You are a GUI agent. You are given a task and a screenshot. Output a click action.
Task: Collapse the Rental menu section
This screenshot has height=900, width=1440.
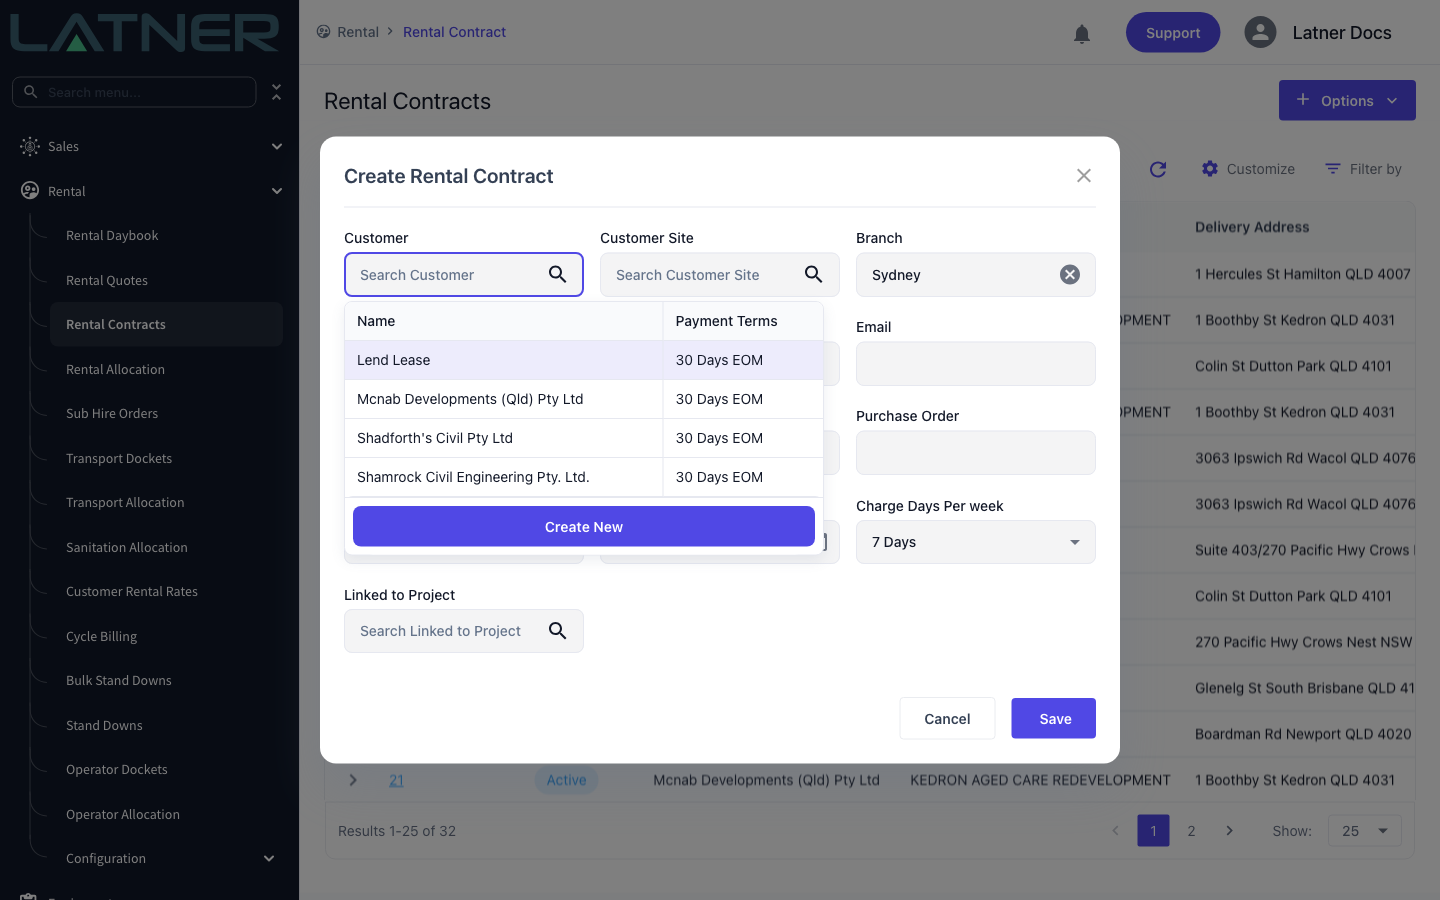(x=277, y=191)
